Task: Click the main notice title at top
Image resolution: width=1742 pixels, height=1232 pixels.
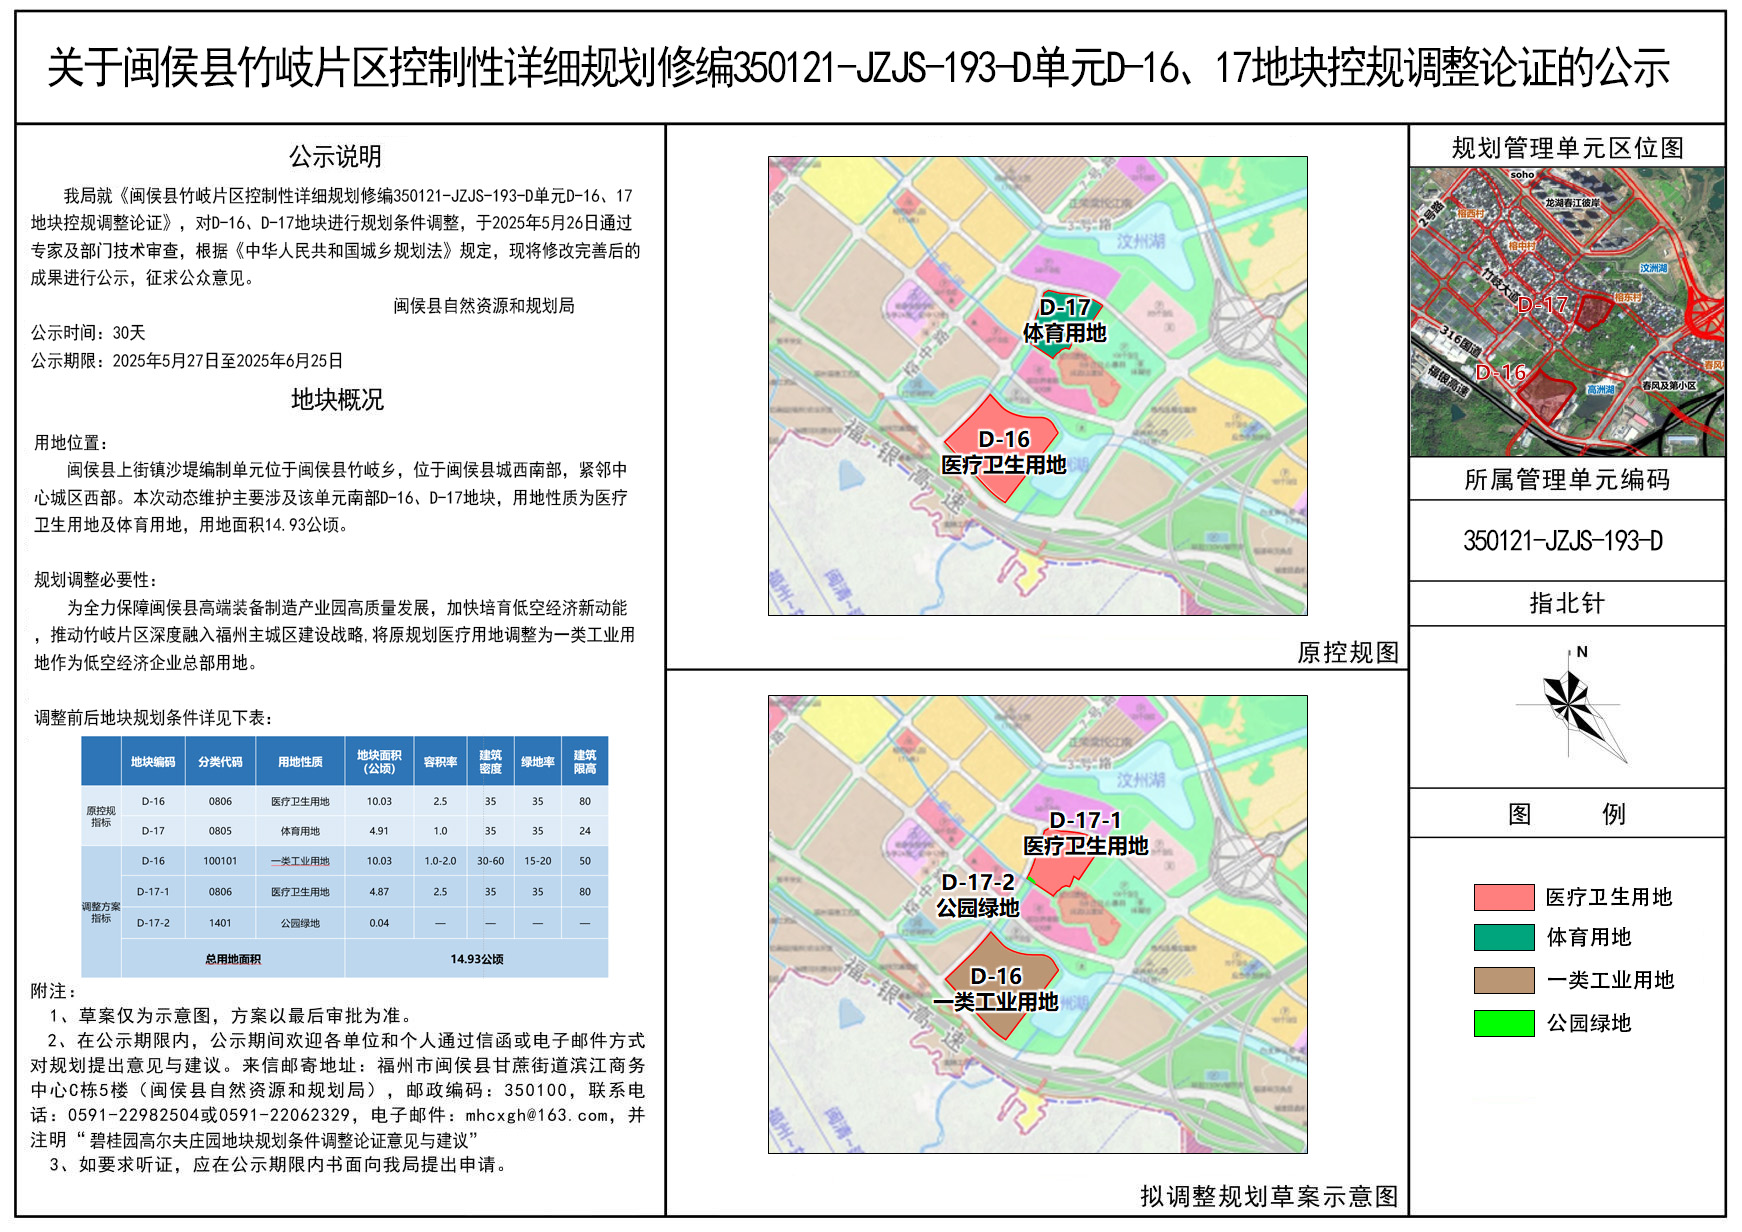Action: pos(859,68)
